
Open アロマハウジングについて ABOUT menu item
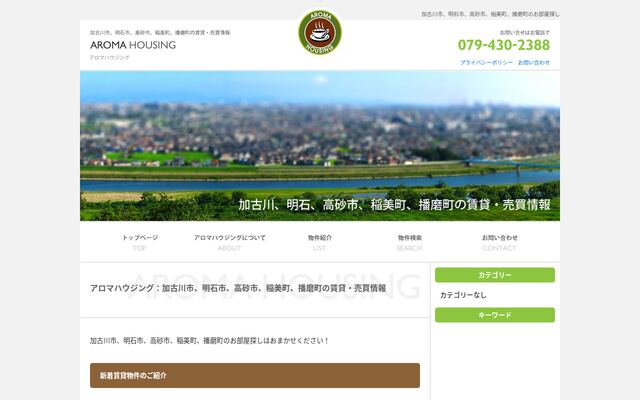[230, 242]
